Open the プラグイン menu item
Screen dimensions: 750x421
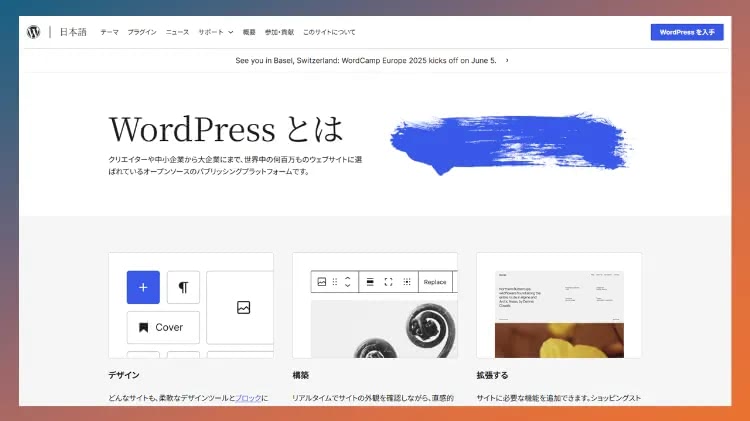(142, 32)
